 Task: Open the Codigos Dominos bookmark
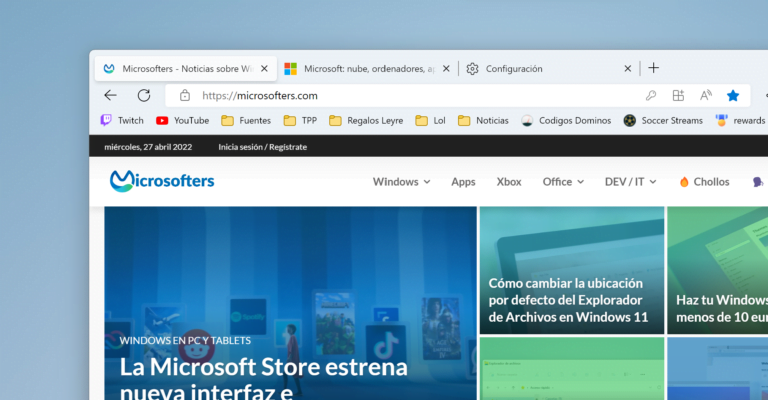[566, 120]
